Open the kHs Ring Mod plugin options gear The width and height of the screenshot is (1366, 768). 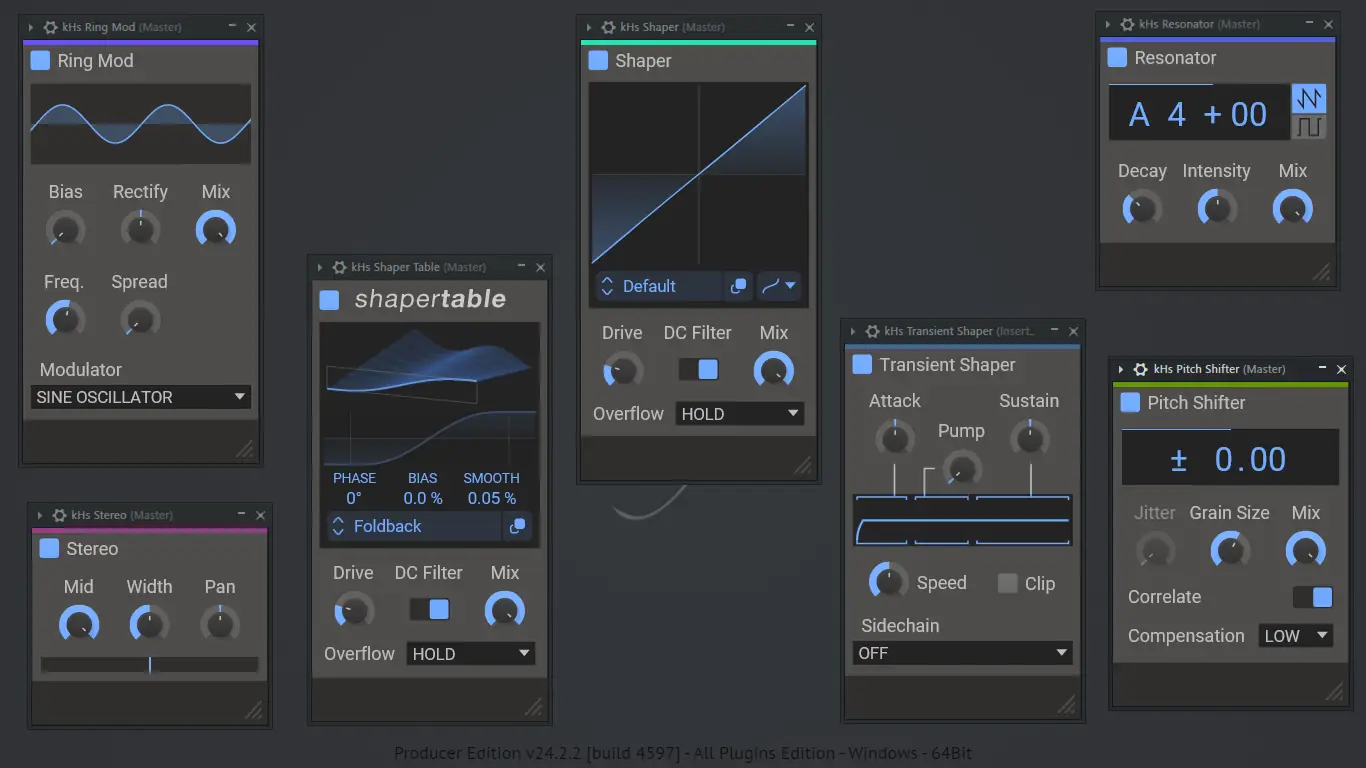pos(51,27)
